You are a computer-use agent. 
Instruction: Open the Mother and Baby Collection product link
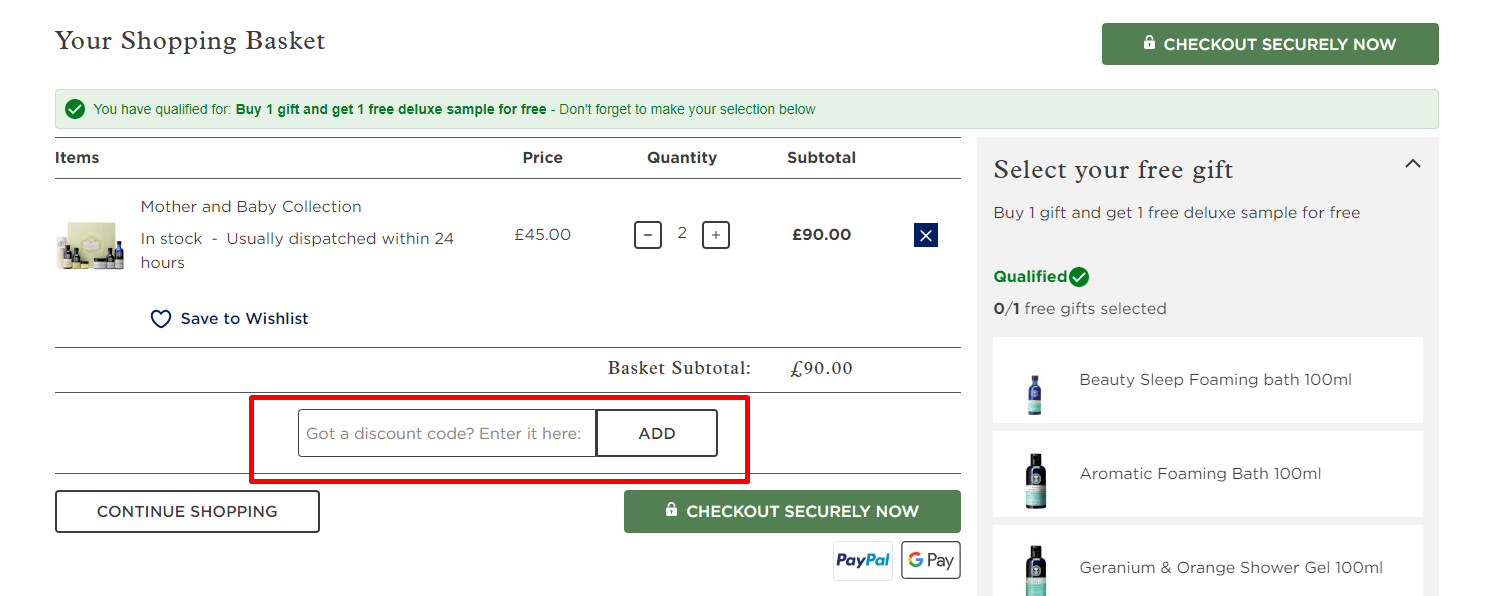click(250, 206)
